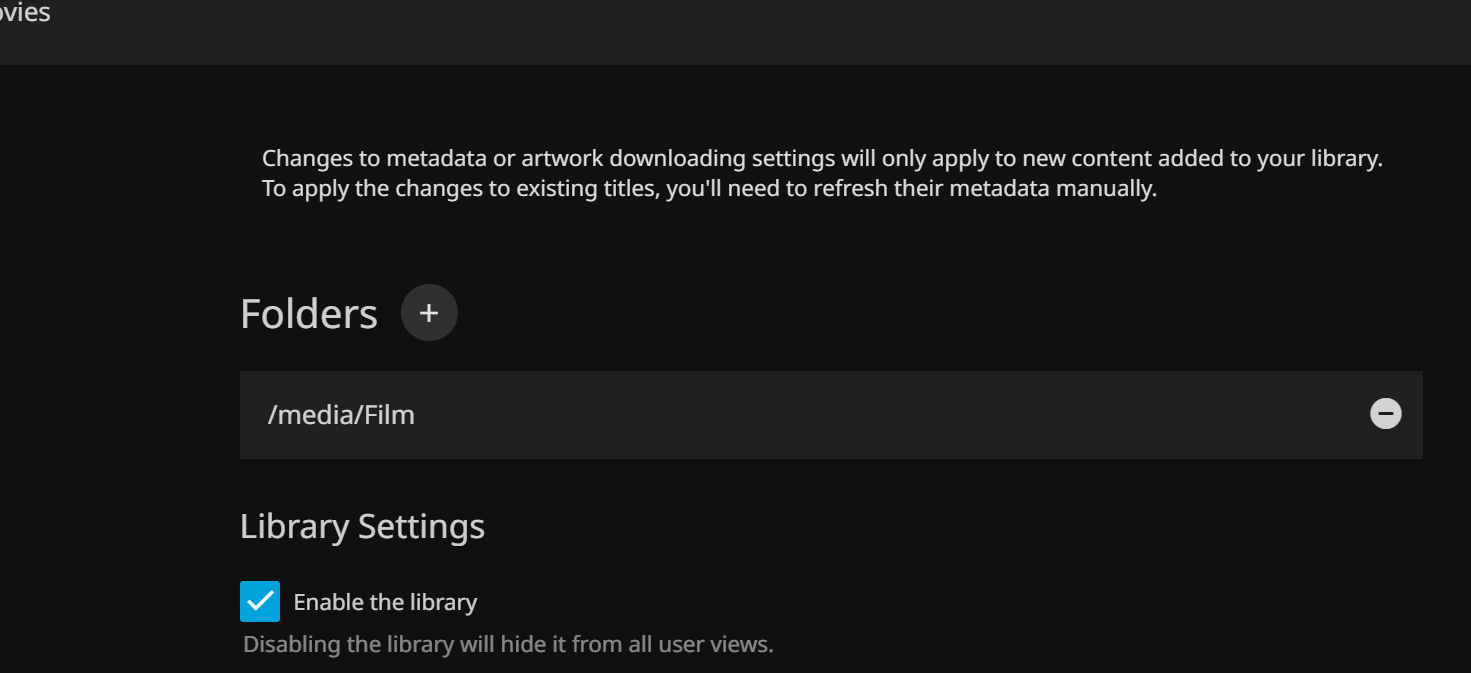The height and width of the screenshot is (673, 1471).
Task: Click the 'Disabling the library will hide' description
Action: point(400,644)
